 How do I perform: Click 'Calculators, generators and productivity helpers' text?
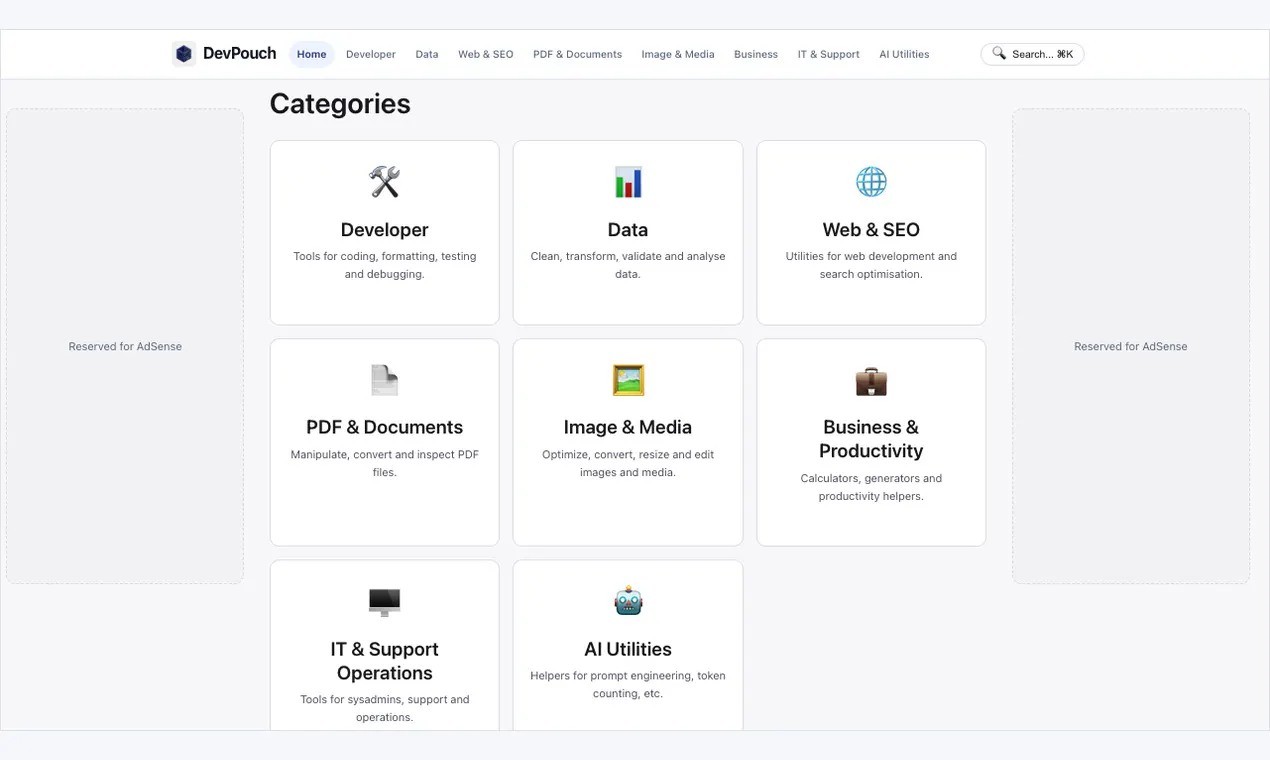click(871, 487)
